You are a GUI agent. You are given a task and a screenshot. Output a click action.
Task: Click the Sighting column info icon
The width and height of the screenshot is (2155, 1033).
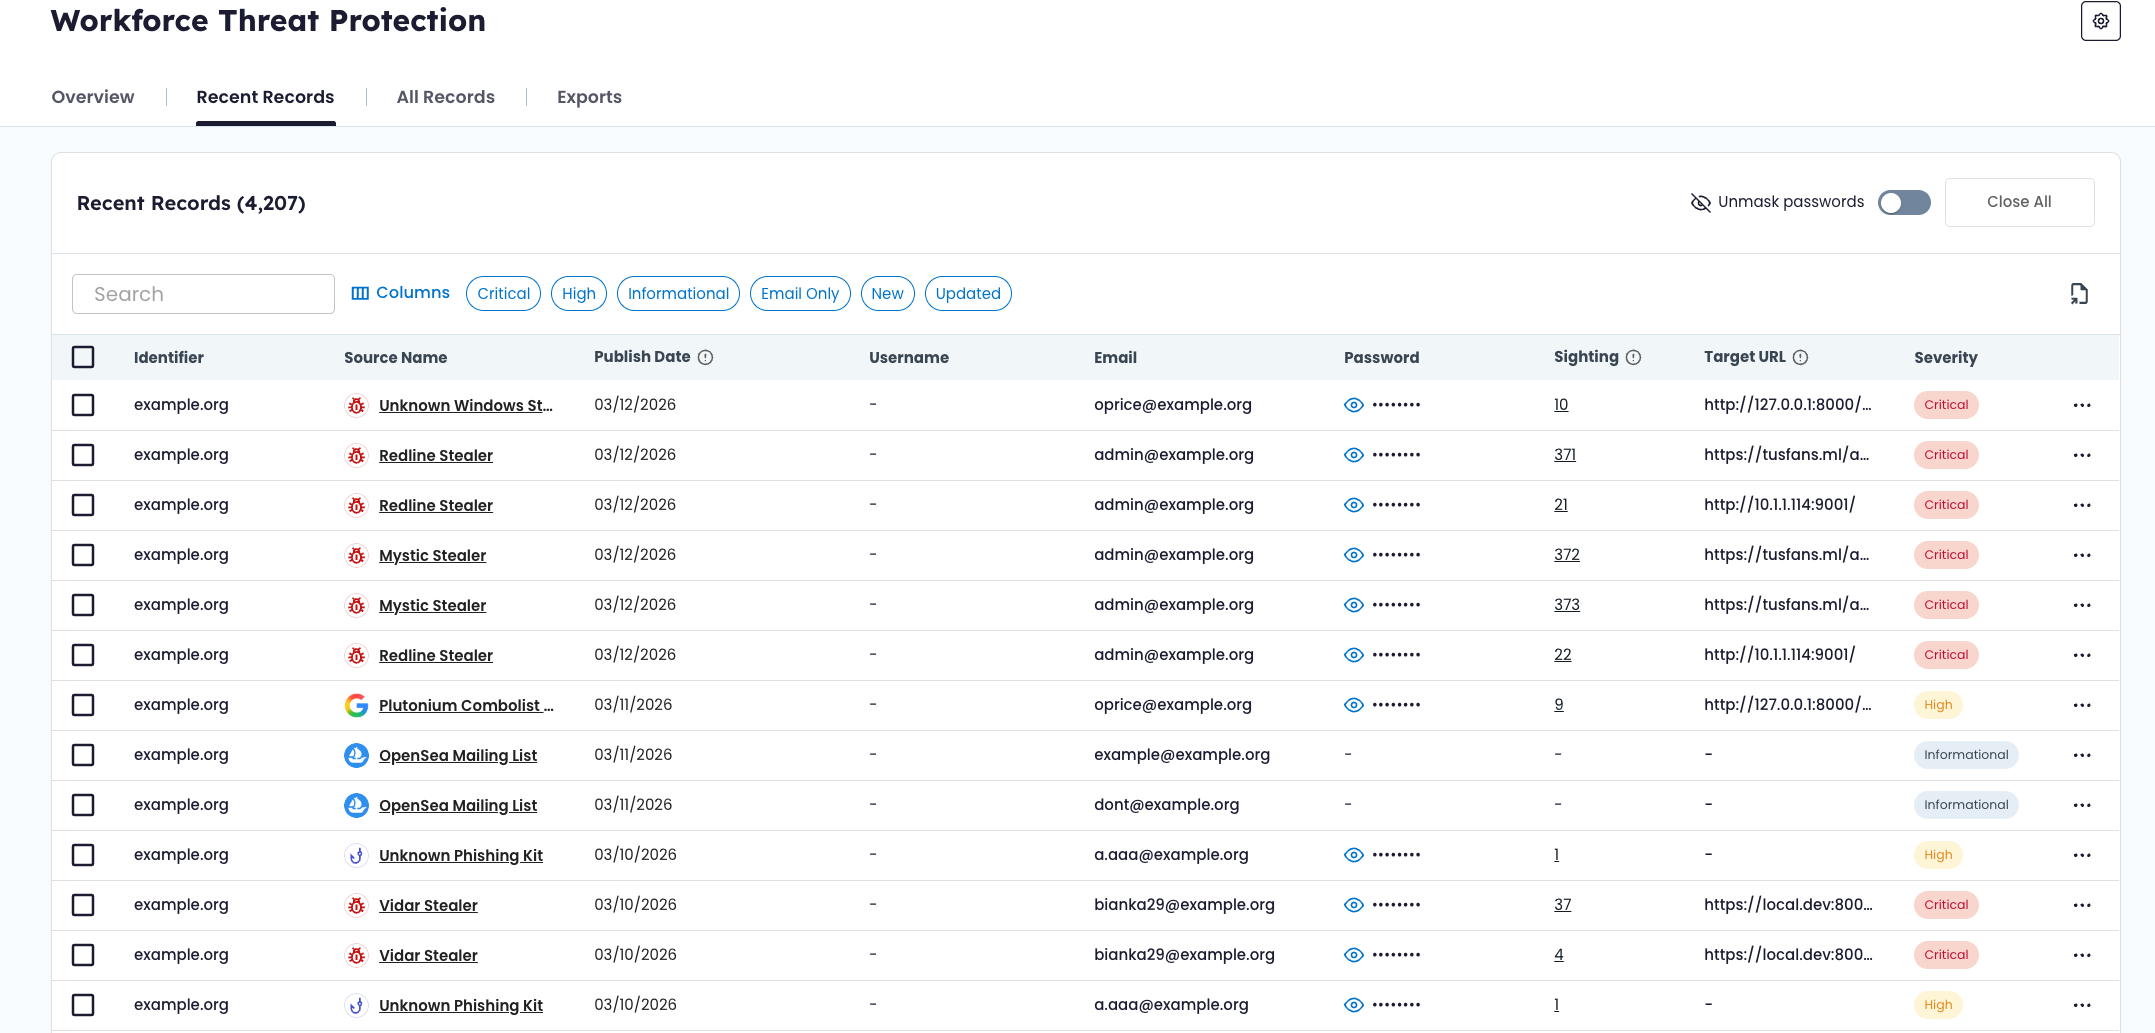(1633, 358)
